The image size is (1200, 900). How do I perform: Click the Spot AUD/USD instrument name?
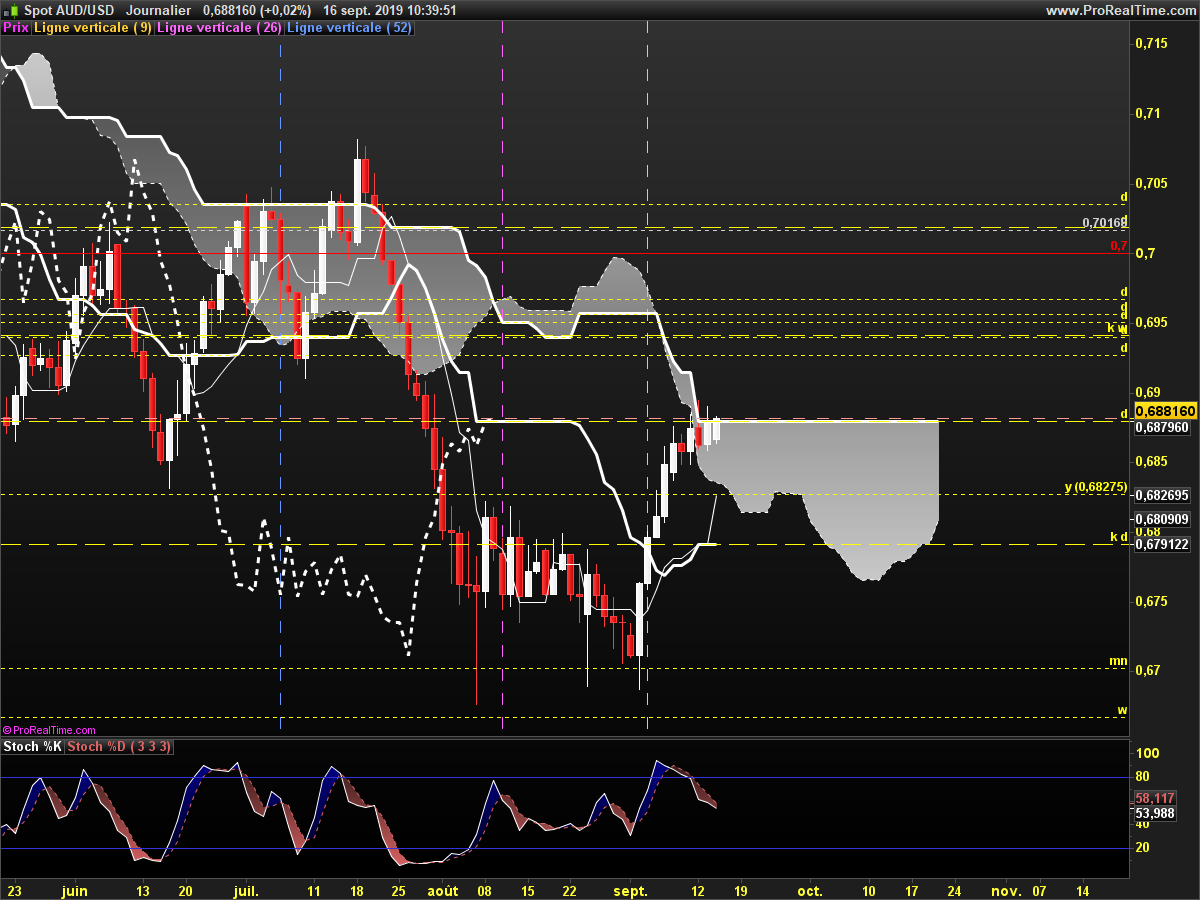click(69, 10)
